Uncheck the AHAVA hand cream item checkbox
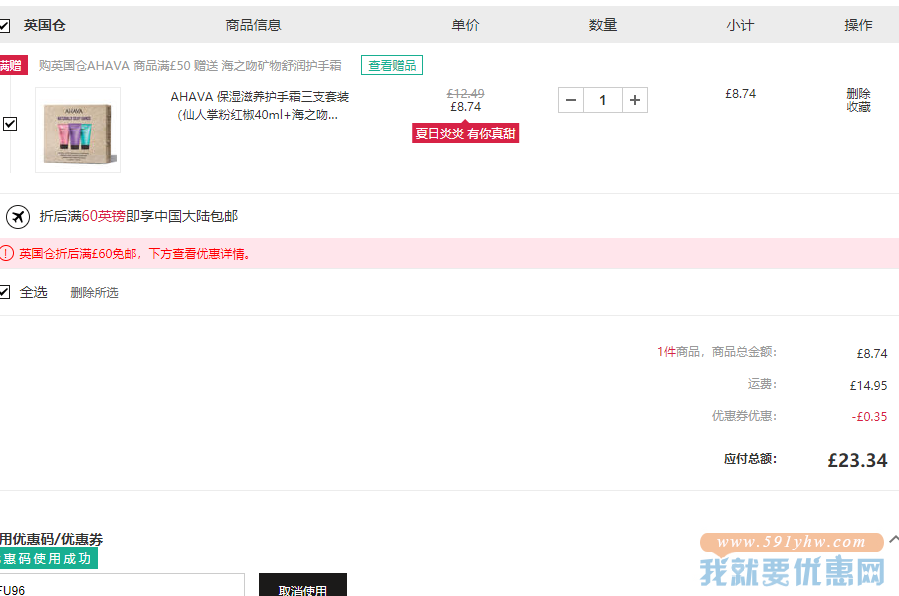Image resolution: width=899 pixels, height=596 pixels. point(10,124)
